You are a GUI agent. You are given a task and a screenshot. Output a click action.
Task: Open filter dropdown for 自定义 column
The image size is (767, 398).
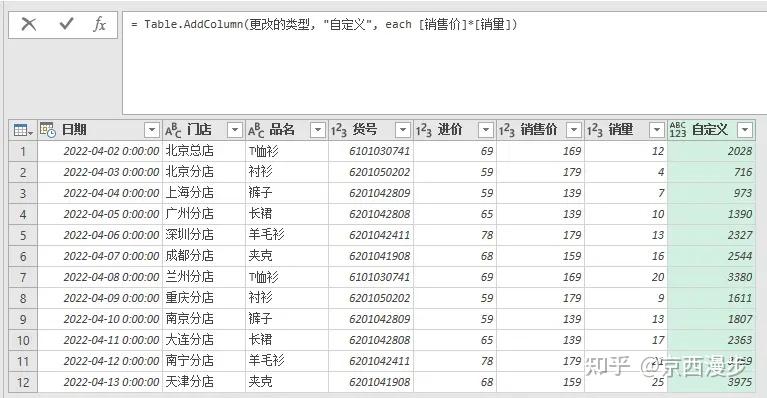pyautogui.click(x=745, y=130)
